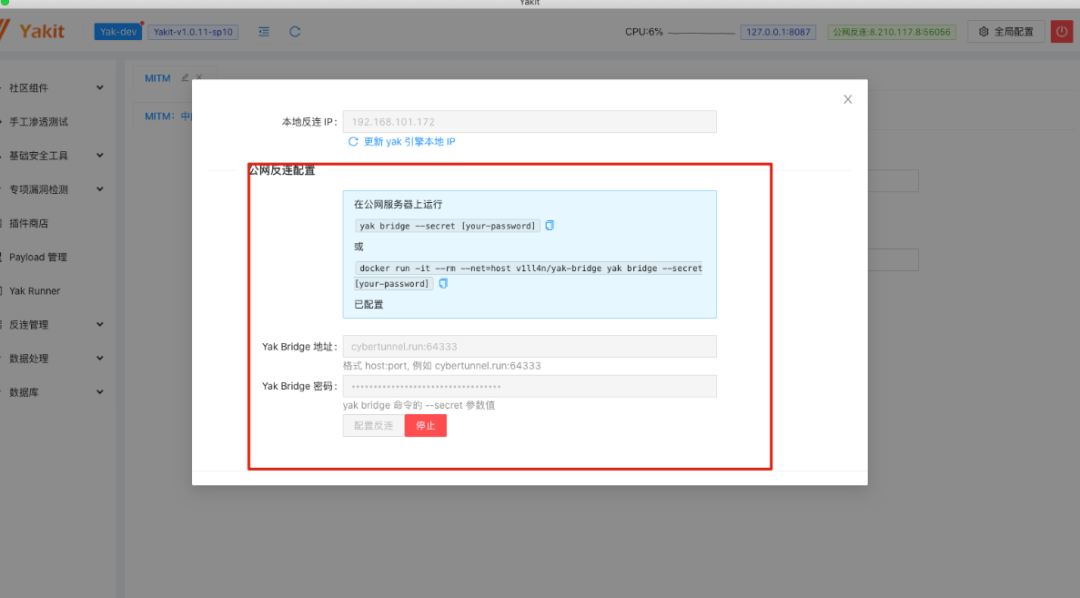Screen dimensions: 1080x598
Task: Click the docker run command text
Action: coord(530,276)
